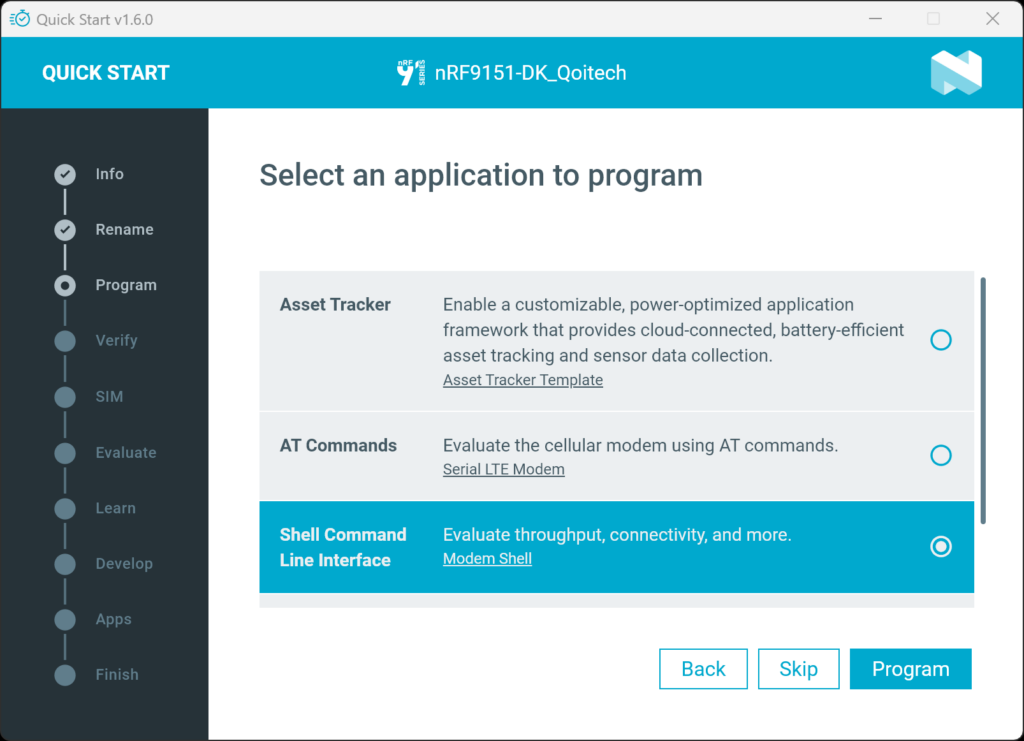Click the Info step checkmark icon
This screenshot has height=741, width=1024.
65,175
